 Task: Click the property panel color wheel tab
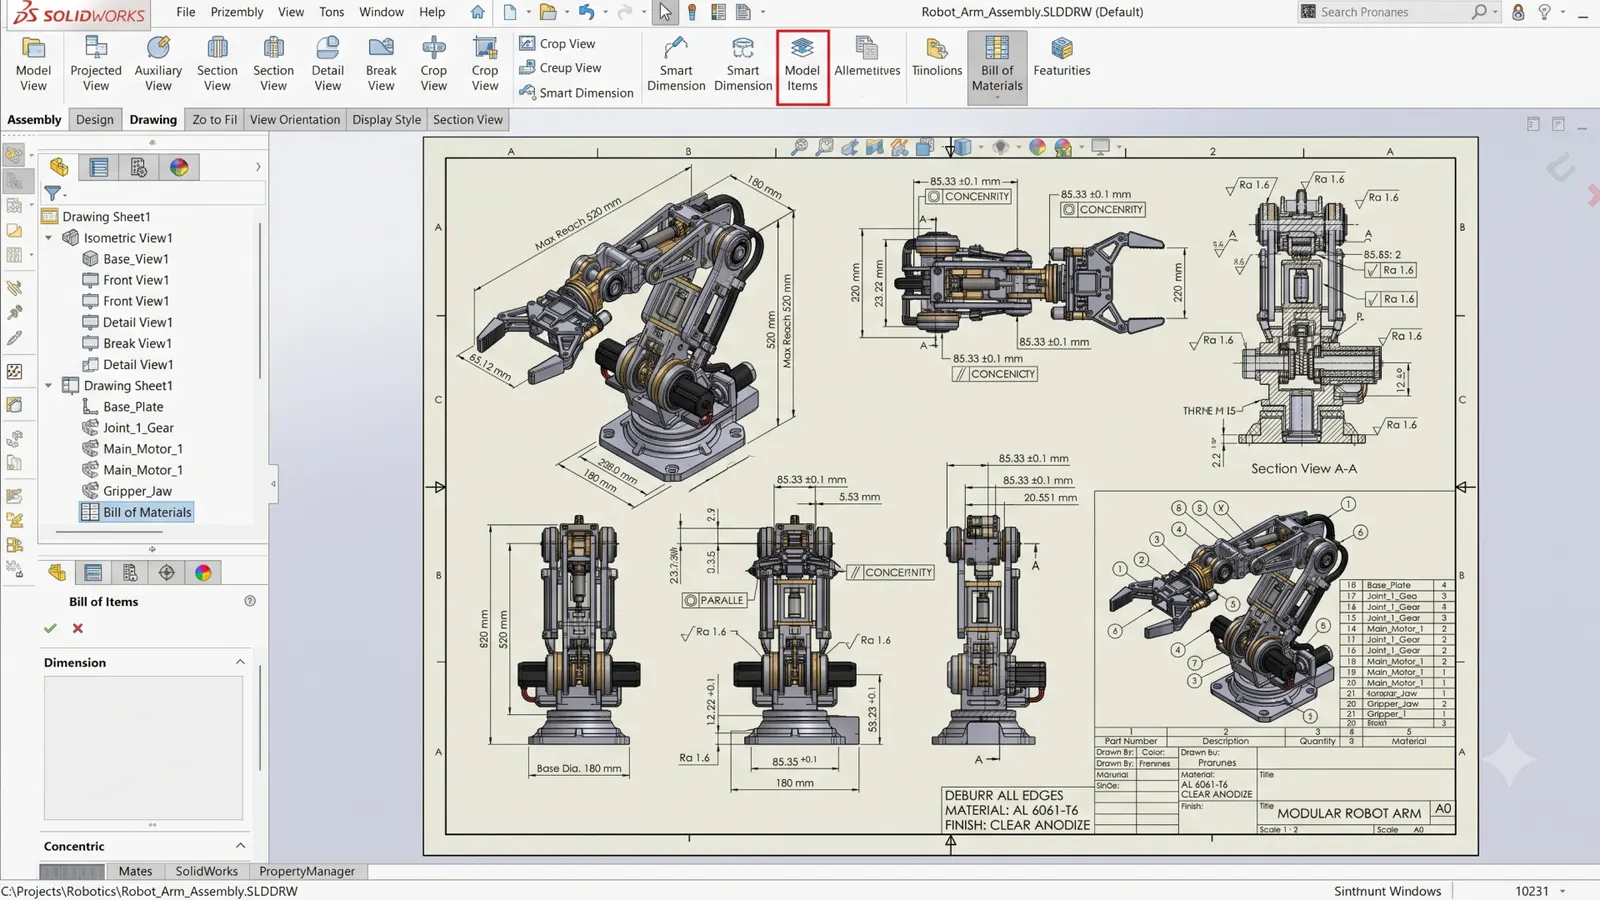tap(203, 573)
